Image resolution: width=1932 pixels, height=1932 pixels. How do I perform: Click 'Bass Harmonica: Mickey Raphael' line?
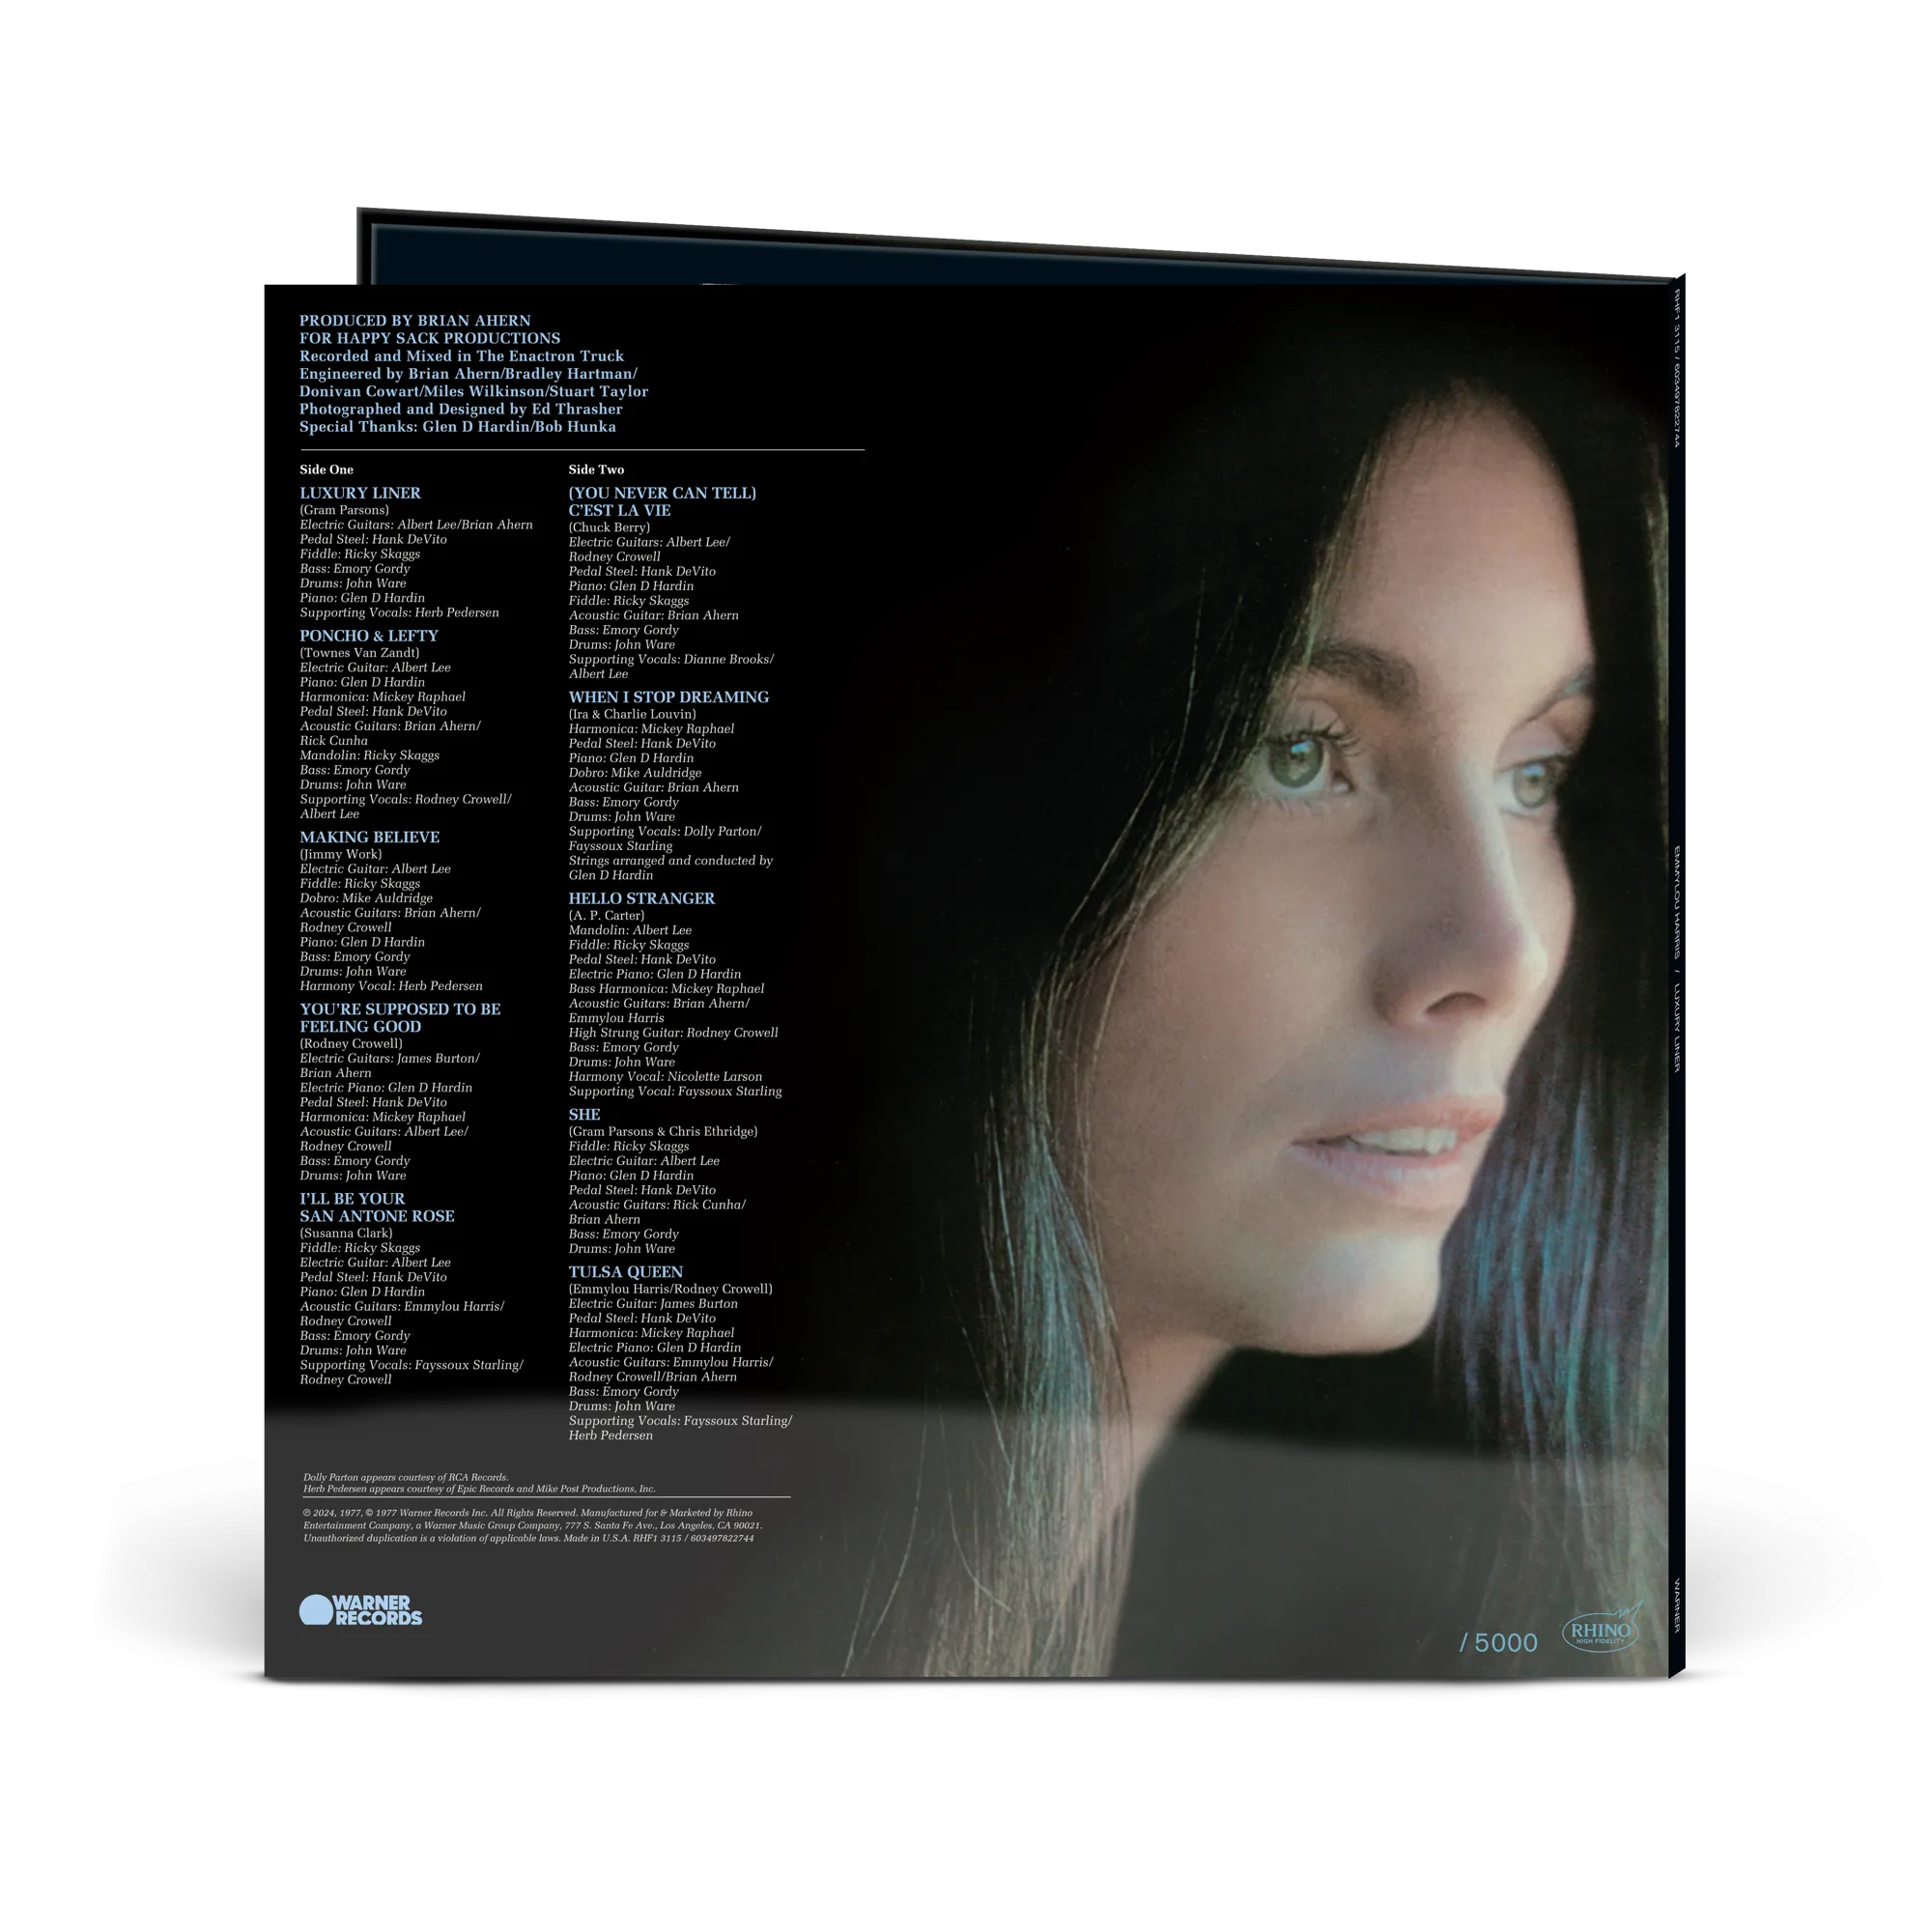[666, 989]
